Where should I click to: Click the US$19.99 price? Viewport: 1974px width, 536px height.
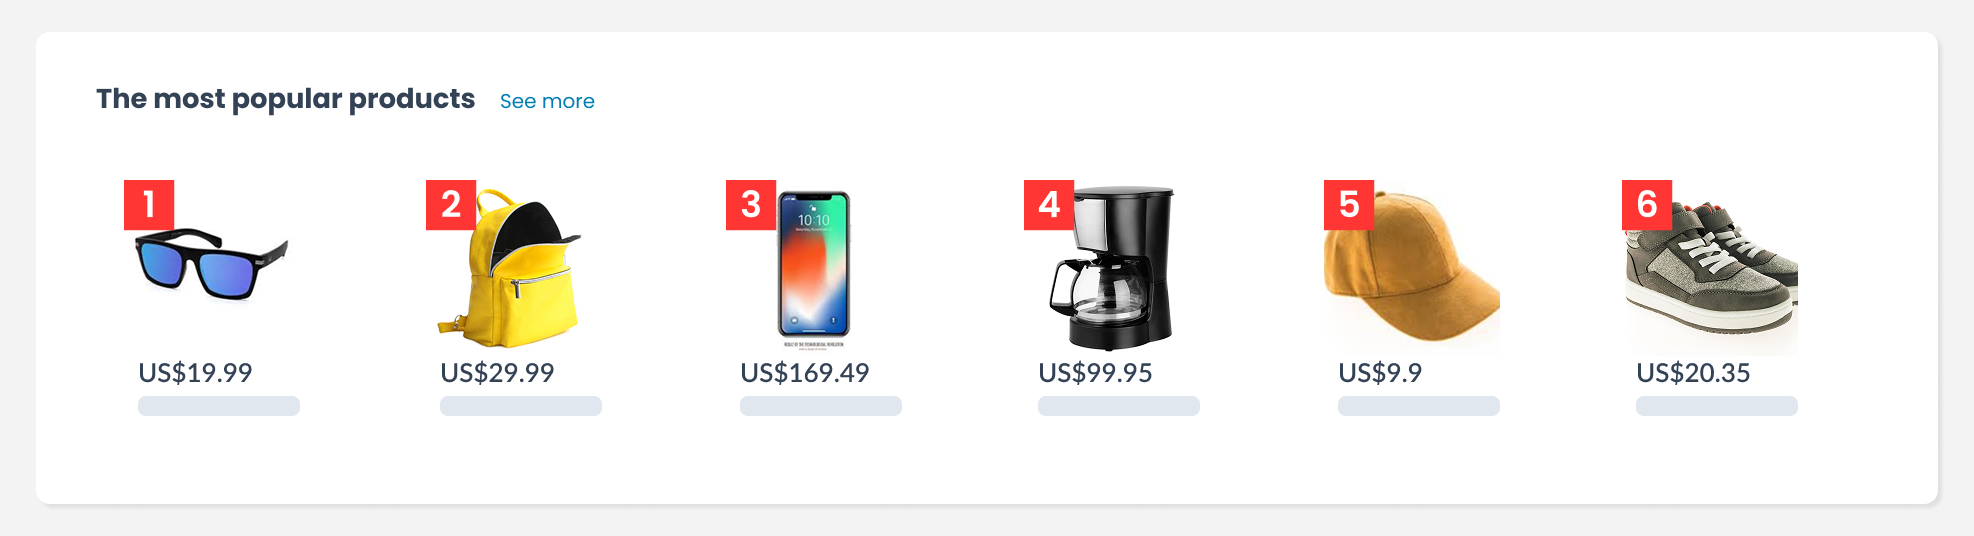click(195, 373)
